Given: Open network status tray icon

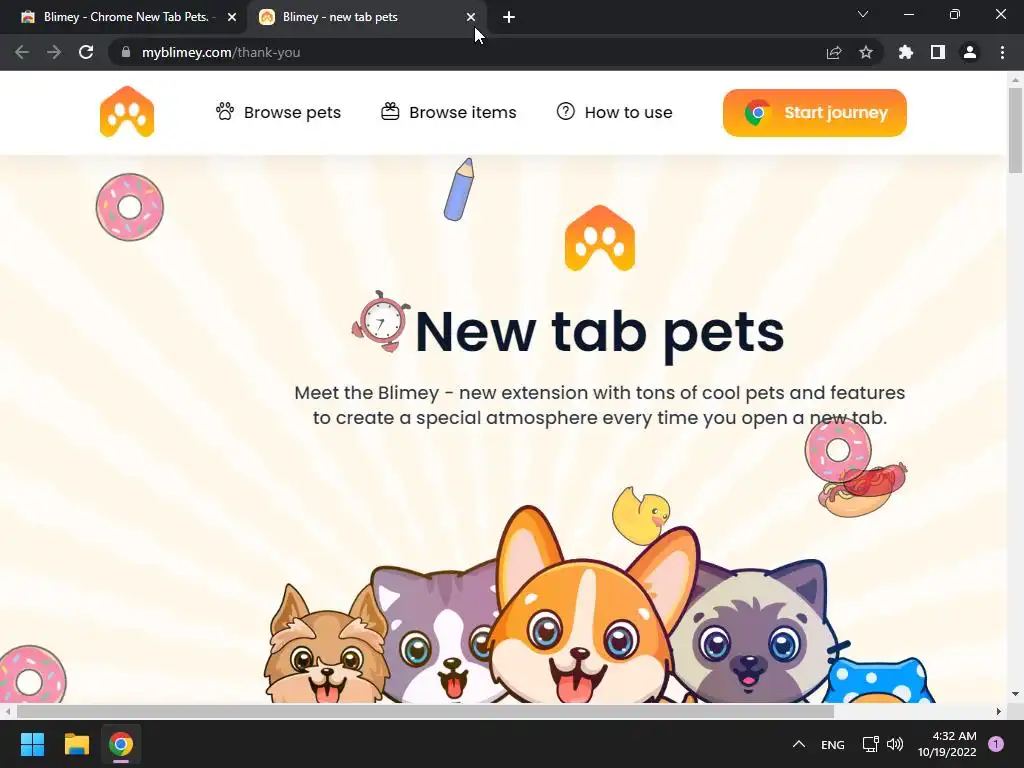Looking at the screenshot, I should [x=871, y=744].
